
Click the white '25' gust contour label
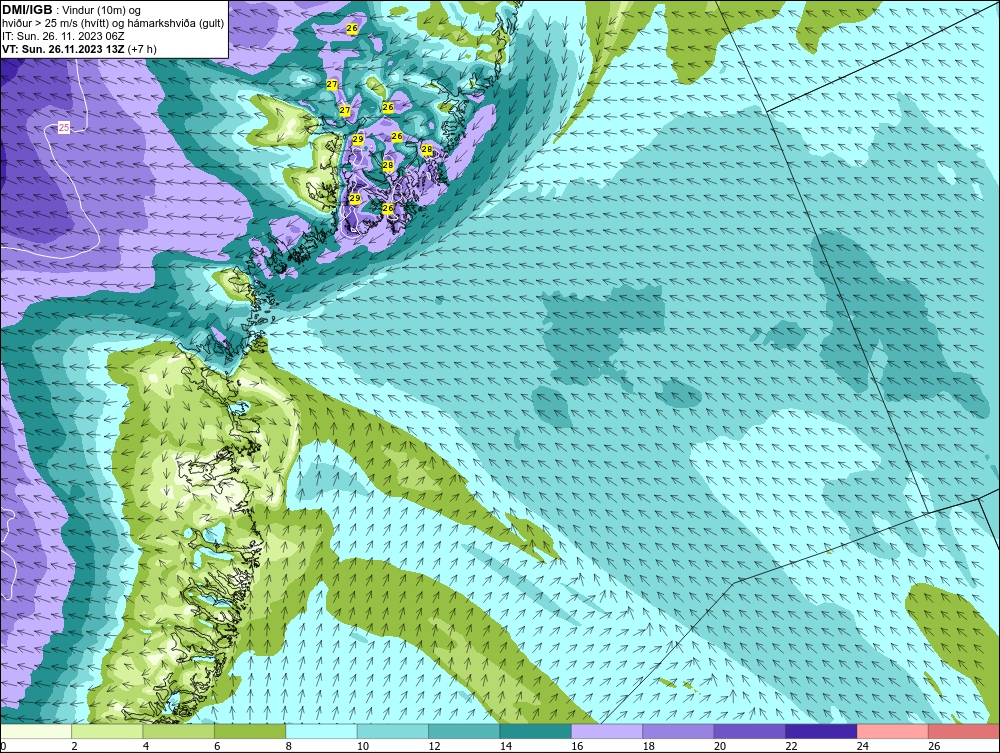64,128
